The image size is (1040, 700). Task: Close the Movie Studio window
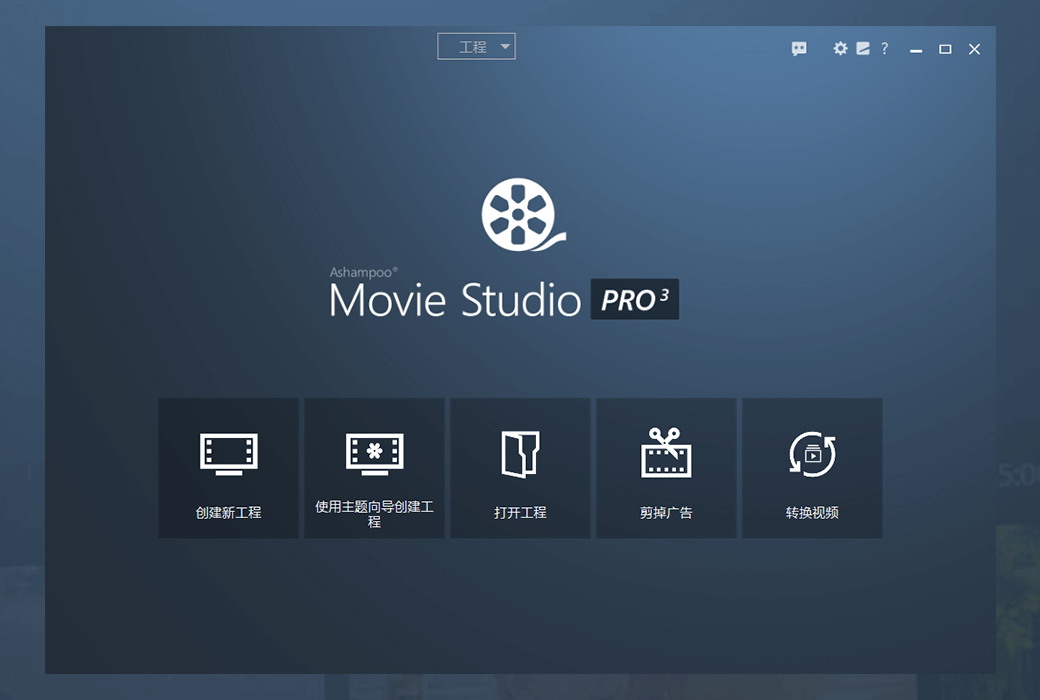click(x=974, y=49)
